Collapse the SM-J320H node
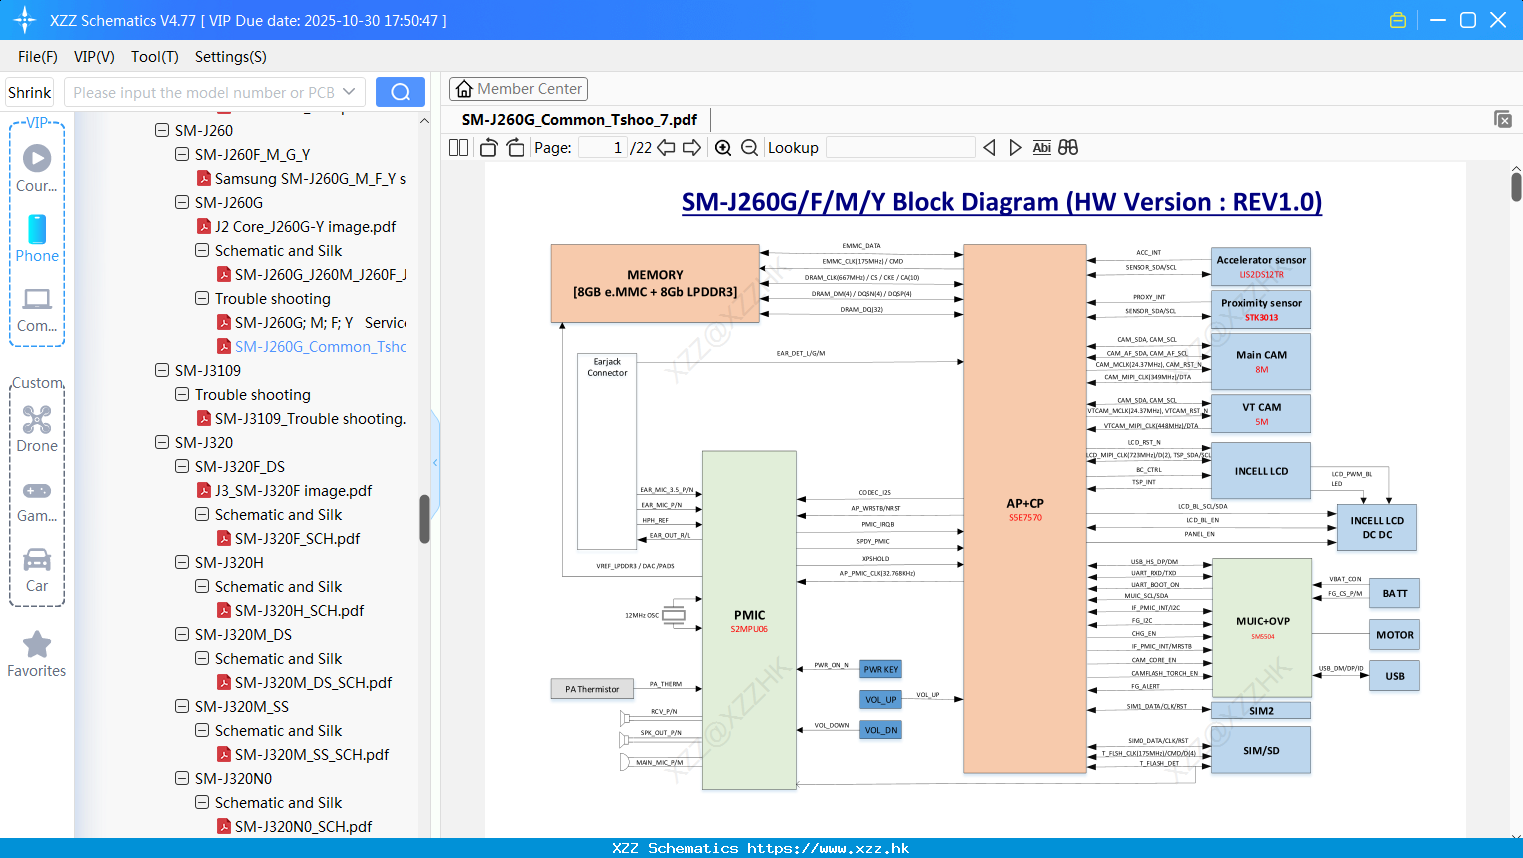This screenshot has width=1523, height=858. point(182,562)
